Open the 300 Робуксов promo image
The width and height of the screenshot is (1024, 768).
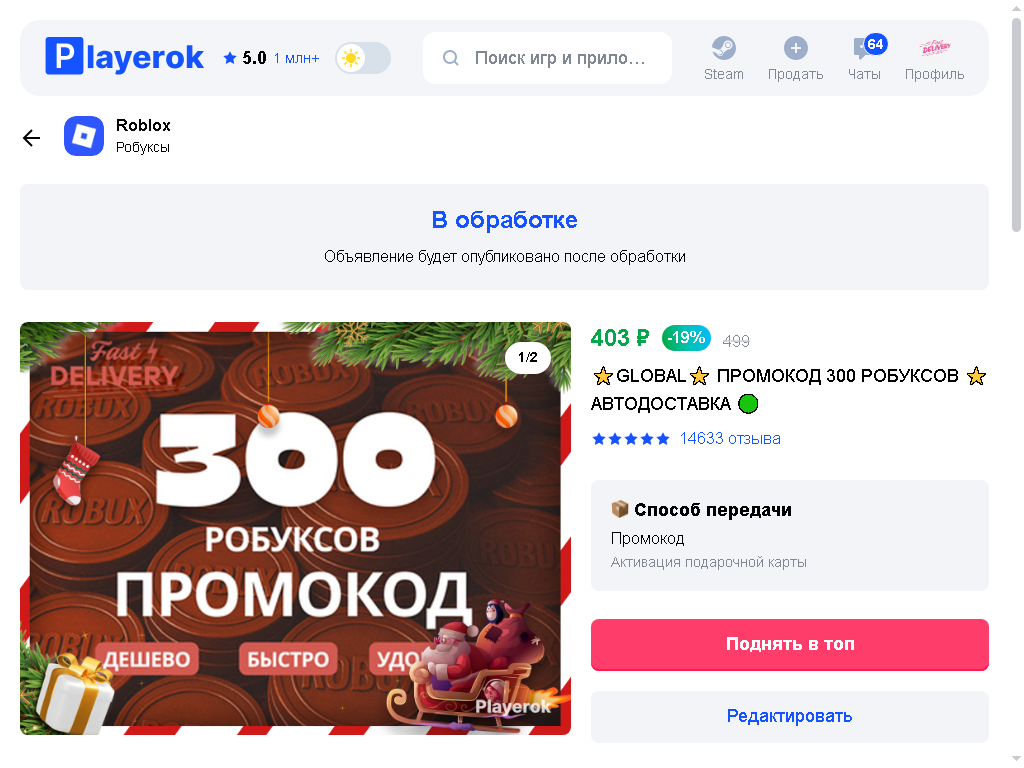point(295,528)
